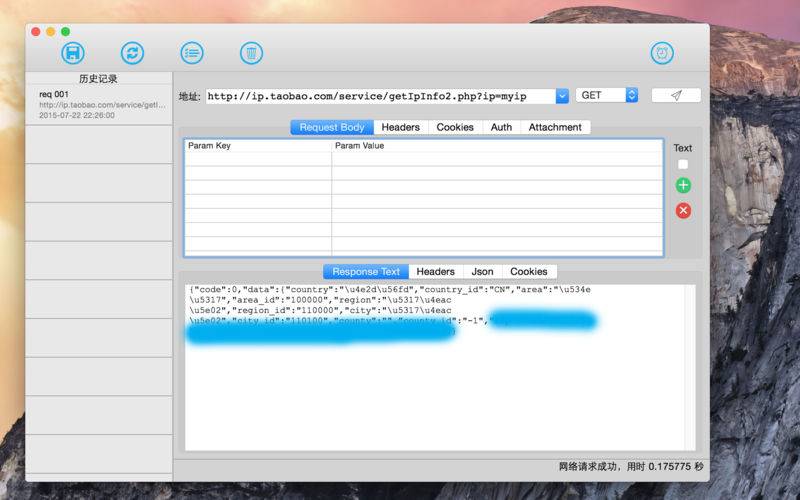The height and width of the screenshot is (500, 800).
Task: Select the Response Text tab
Action: coord(366,271)
